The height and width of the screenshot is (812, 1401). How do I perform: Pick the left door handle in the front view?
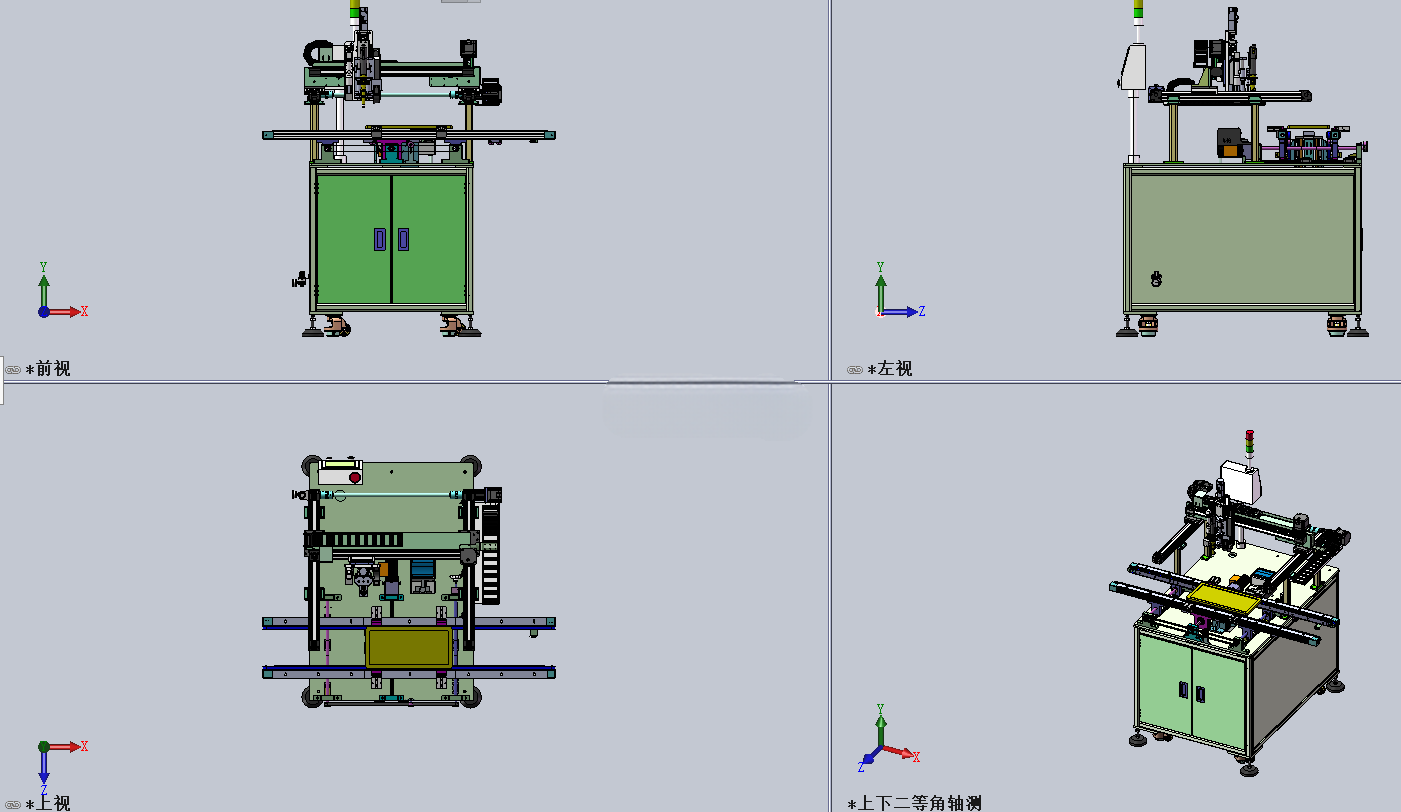point(380,239)
